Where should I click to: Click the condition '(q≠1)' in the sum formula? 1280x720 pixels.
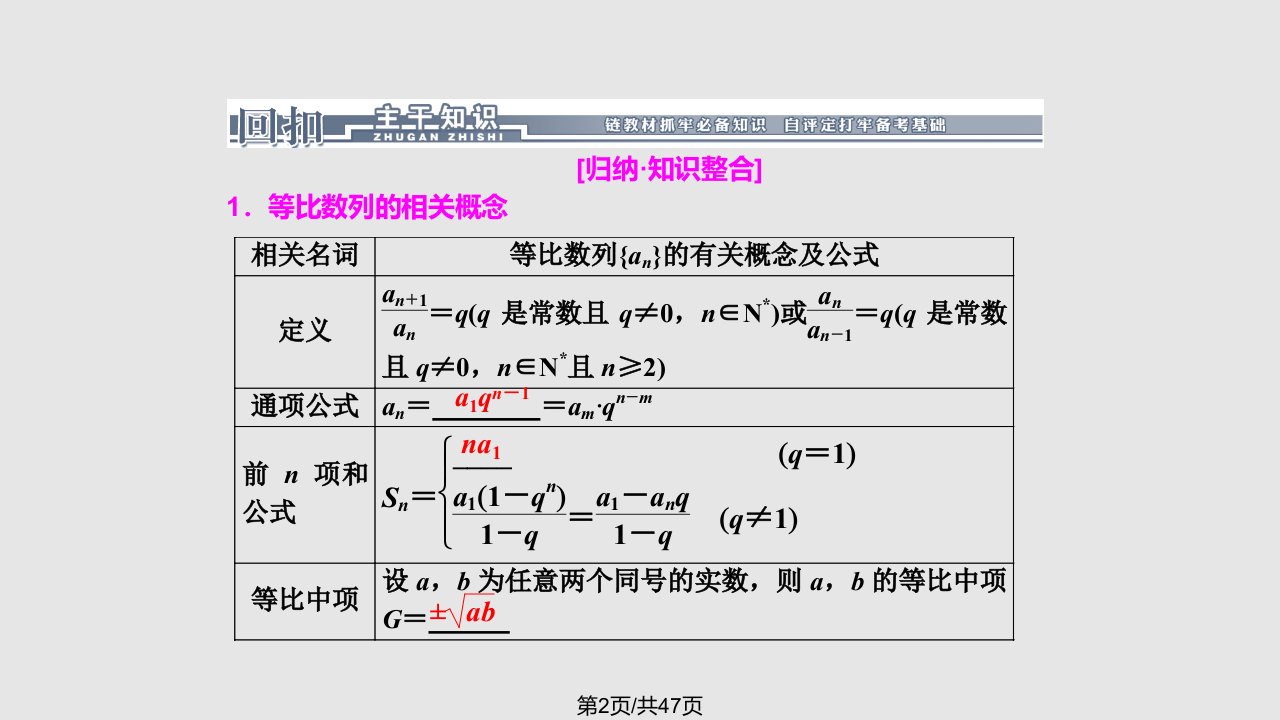click(758, 519)
